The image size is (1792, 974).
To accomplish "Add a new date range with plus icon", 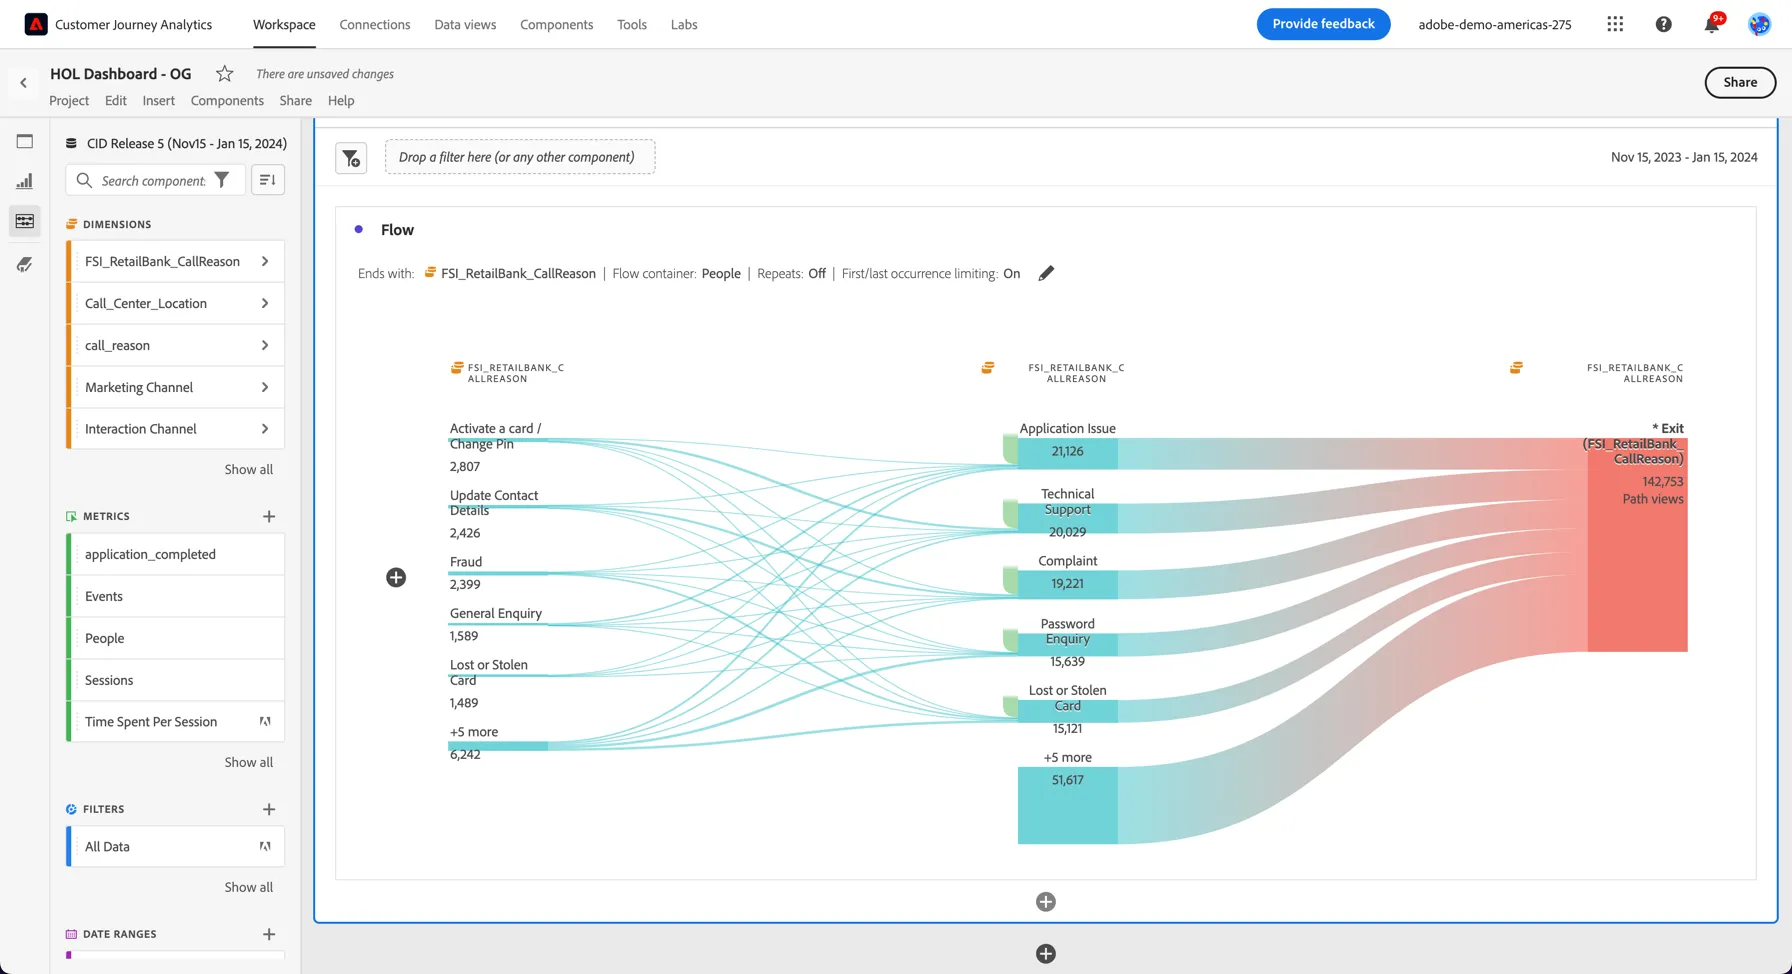I will click(269, 934).
